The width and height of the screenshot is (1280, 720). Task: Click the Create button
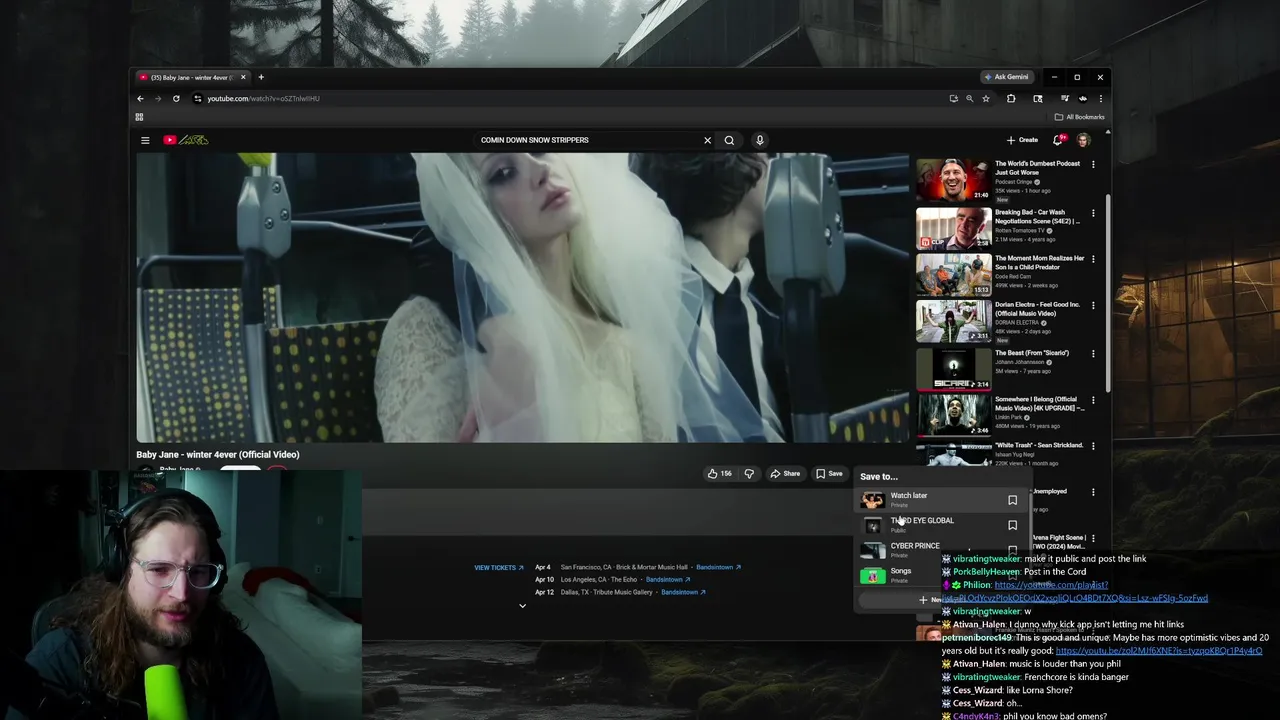pos(1022,140)
